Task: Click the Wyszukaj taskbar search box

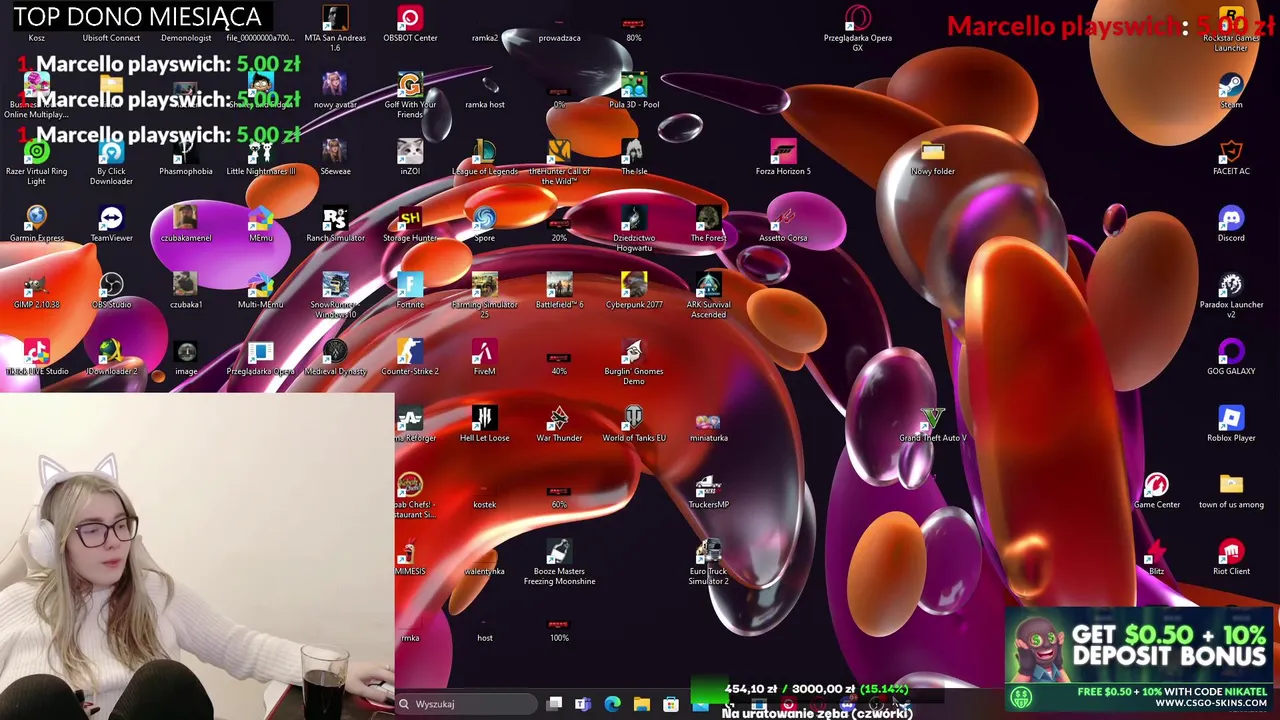Action: (467, 704)
